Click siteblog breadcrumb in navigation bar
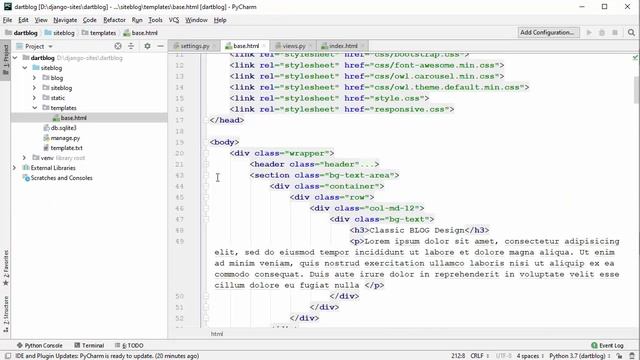The width and height of the screenshot is (640, 360). click(x=60, y=33)
